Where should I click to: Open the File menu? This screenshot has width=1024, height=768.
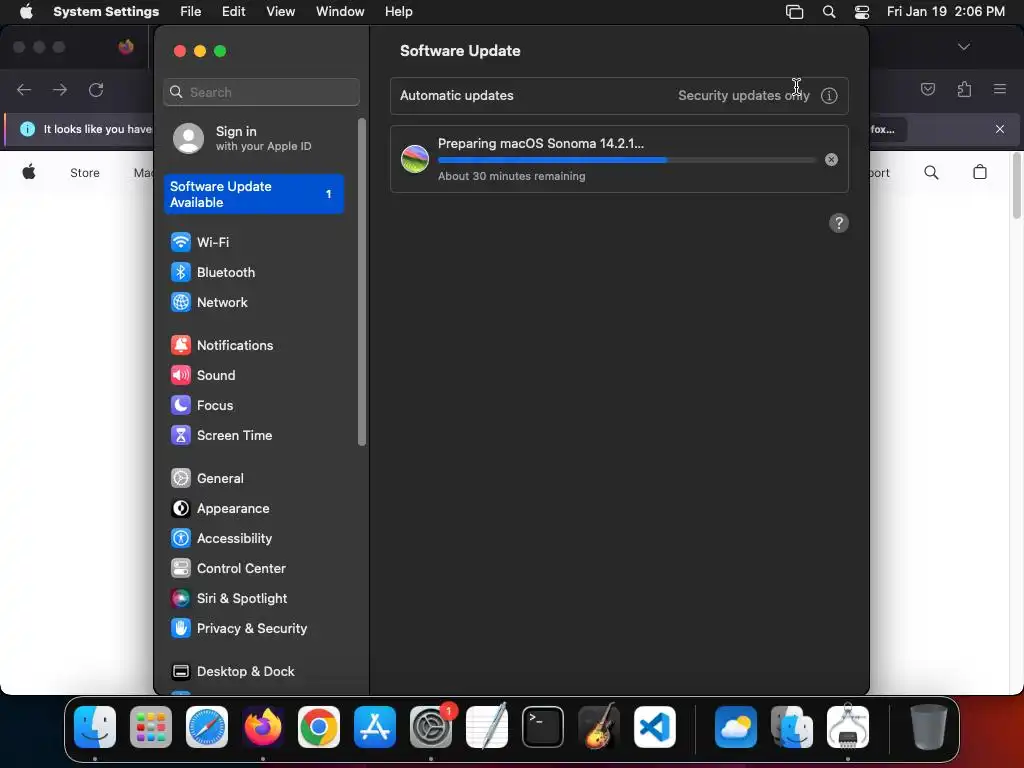pyautogui.click(x=191, y=12)
